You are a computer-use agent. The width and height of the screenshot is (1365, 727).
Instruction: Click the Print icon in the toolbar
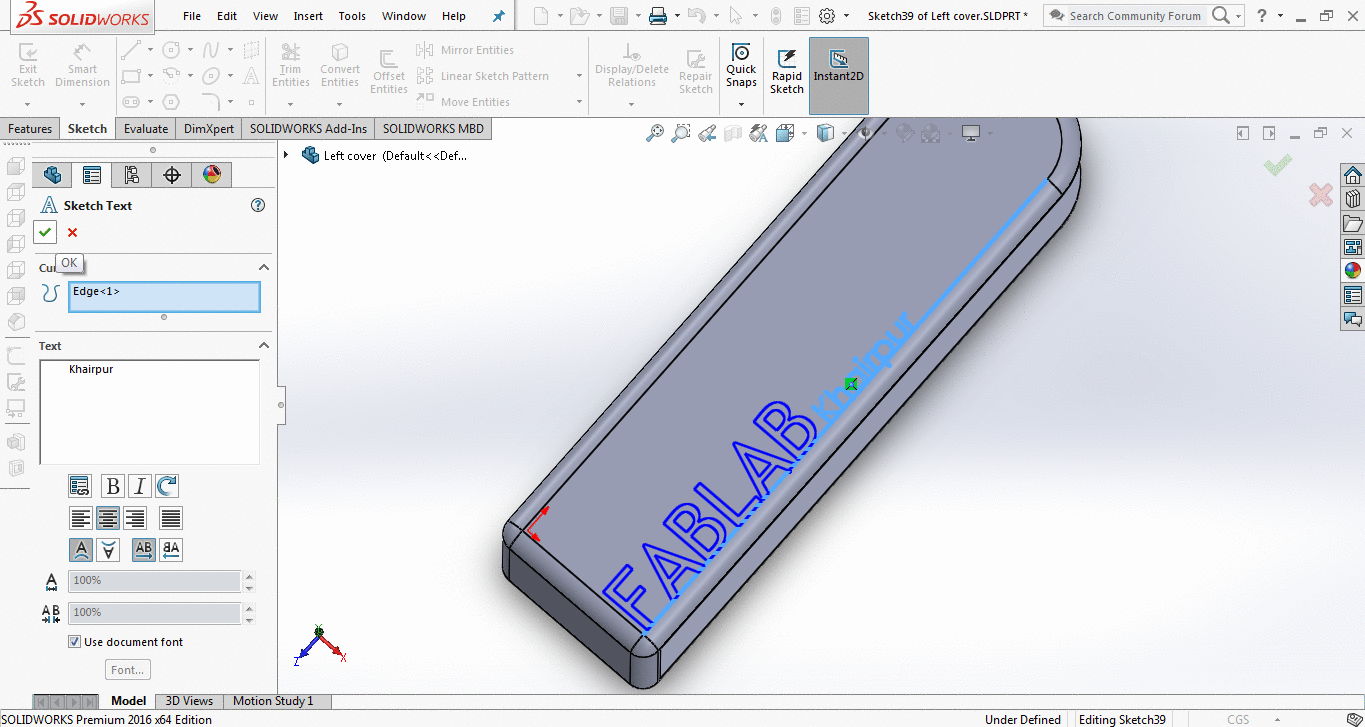click(x=657, y=16)
